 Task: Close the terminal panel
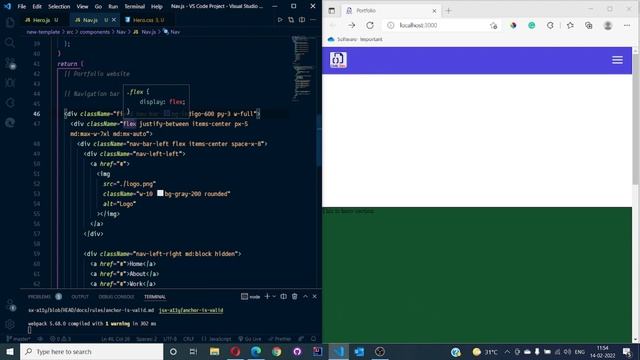point(314,296)
